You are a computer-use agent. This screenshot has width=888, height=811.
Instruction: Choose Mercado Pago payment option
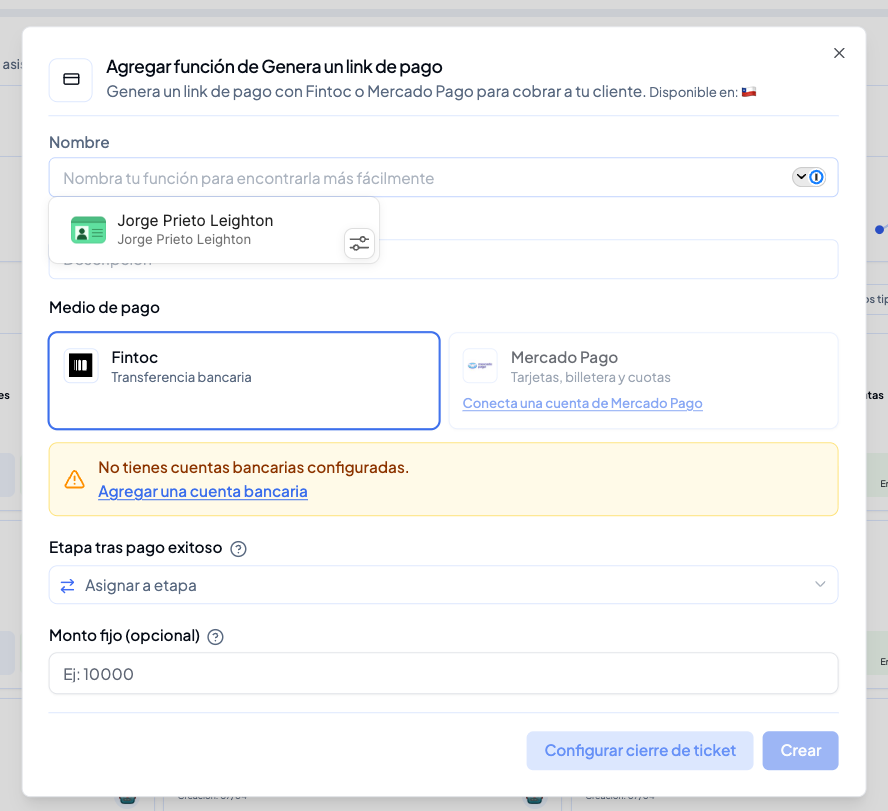pyautogui.click(x=643, y=381)
